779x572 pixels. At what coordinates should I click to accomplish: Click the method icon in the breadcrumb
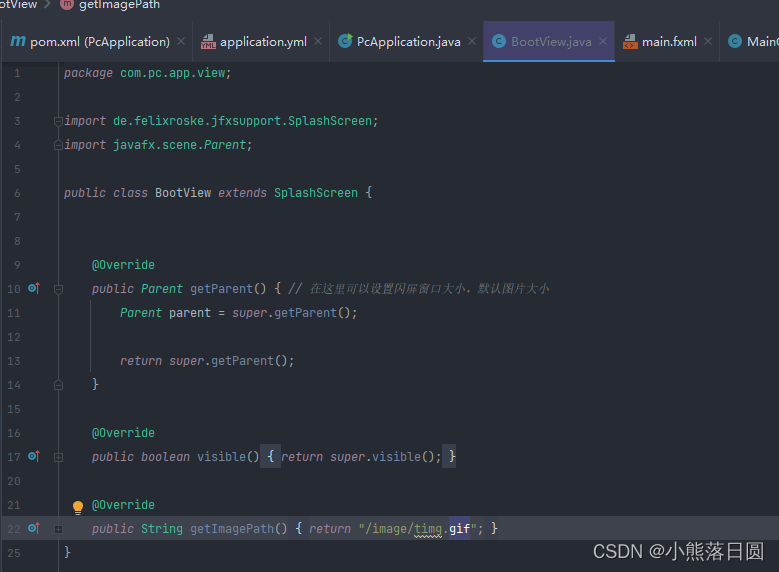67,4
